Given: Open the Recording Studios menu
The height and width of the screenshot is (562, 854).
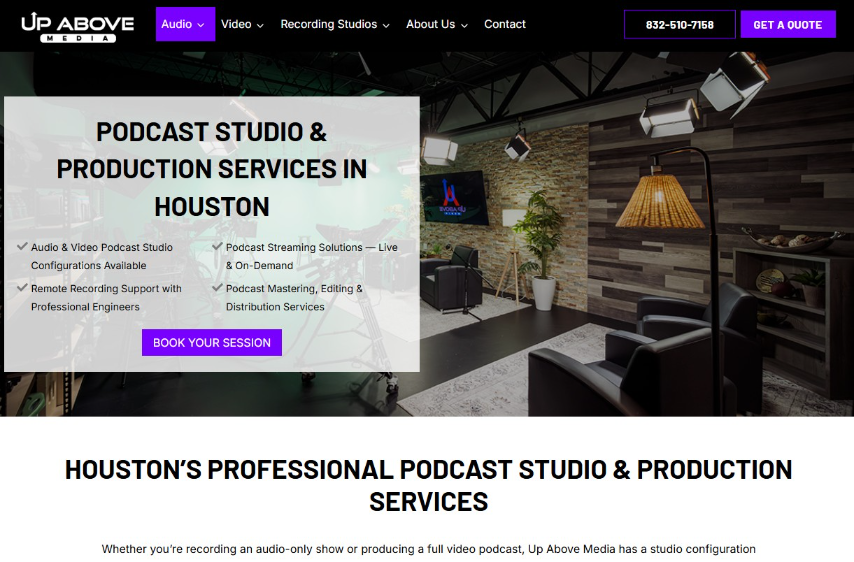Looking at the screenshot, I should [335, 24].
